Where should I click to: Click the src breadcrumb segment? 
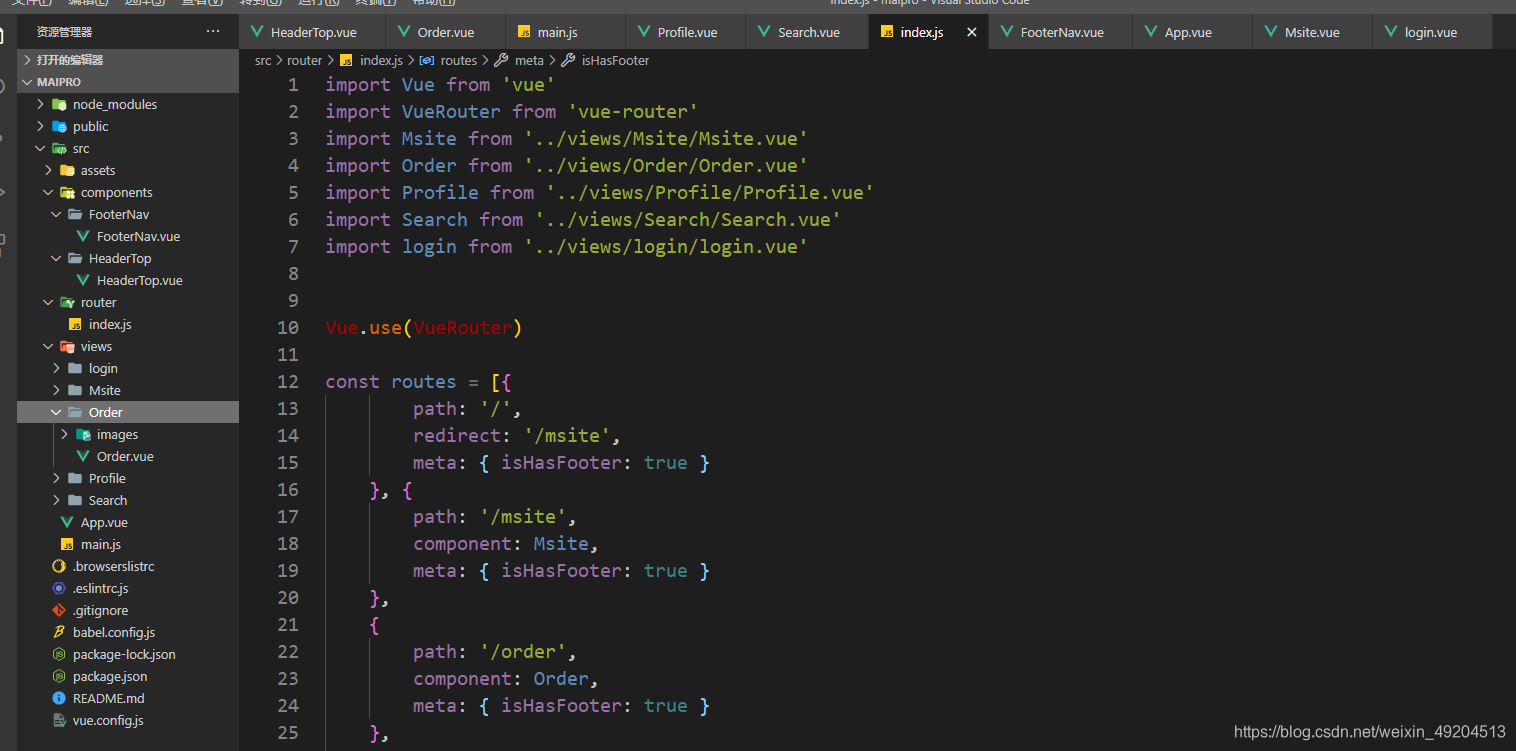[263, 60]
